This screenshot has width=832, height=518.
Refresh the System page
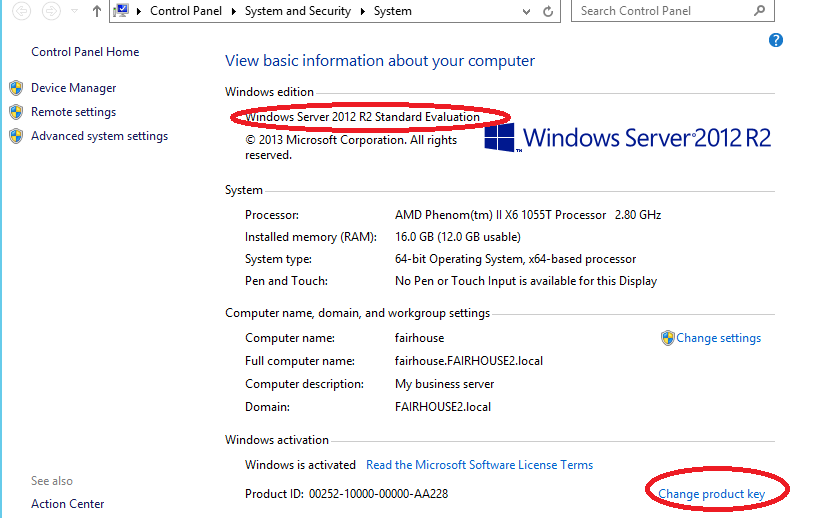(x=548, y=11)
